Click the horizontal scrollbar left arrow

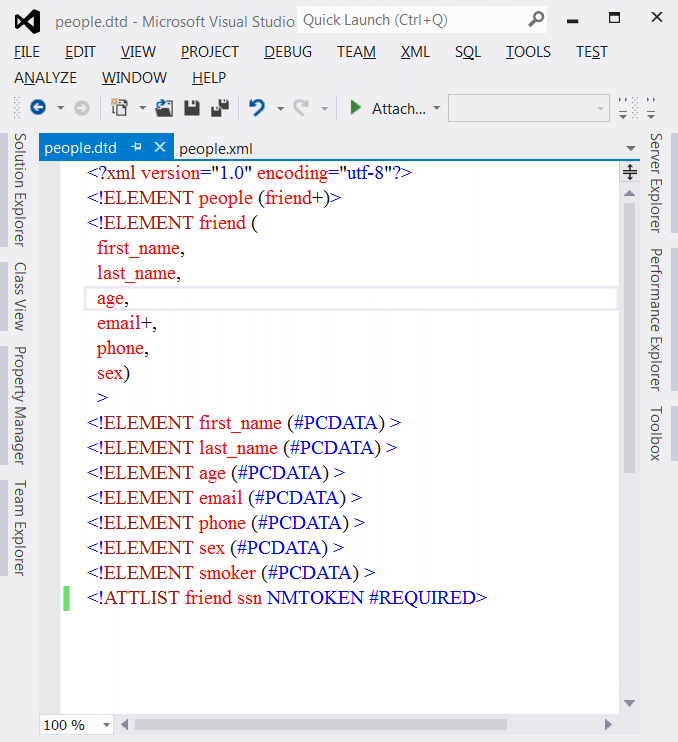pos(124,724)
